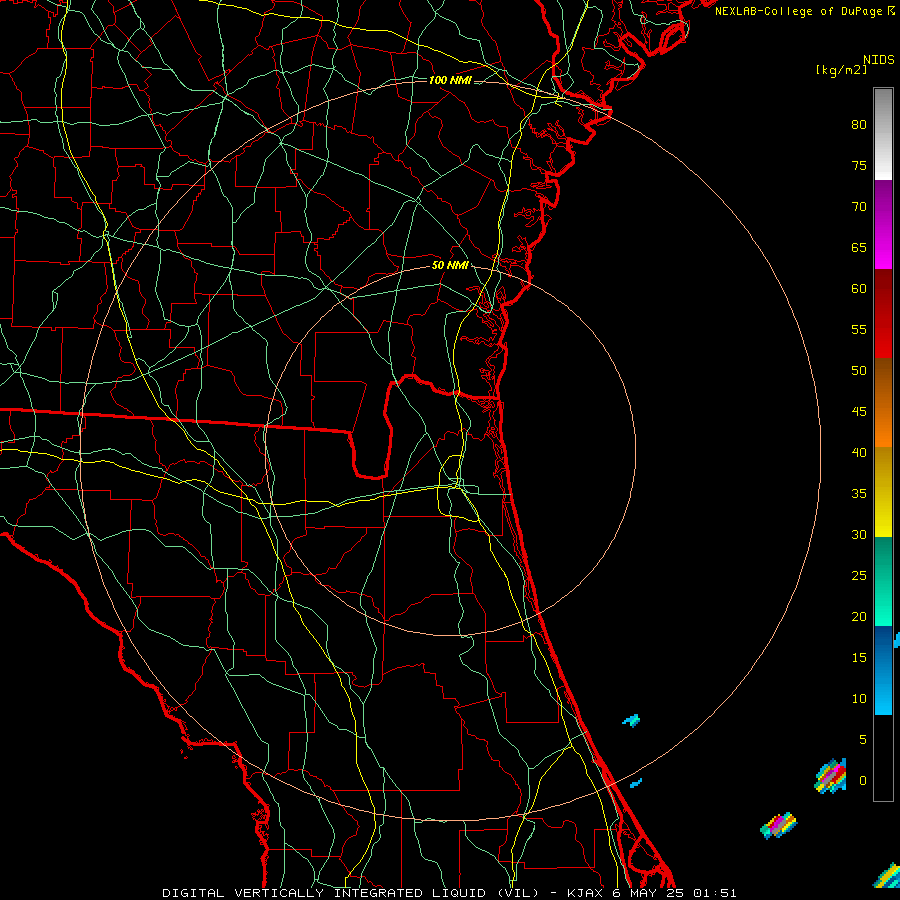Image resolution: width=900 pixels, height=900 pixels.
Task: Click the multicolor storm echo beside the scale's 0 label
Action: [831, 776]
